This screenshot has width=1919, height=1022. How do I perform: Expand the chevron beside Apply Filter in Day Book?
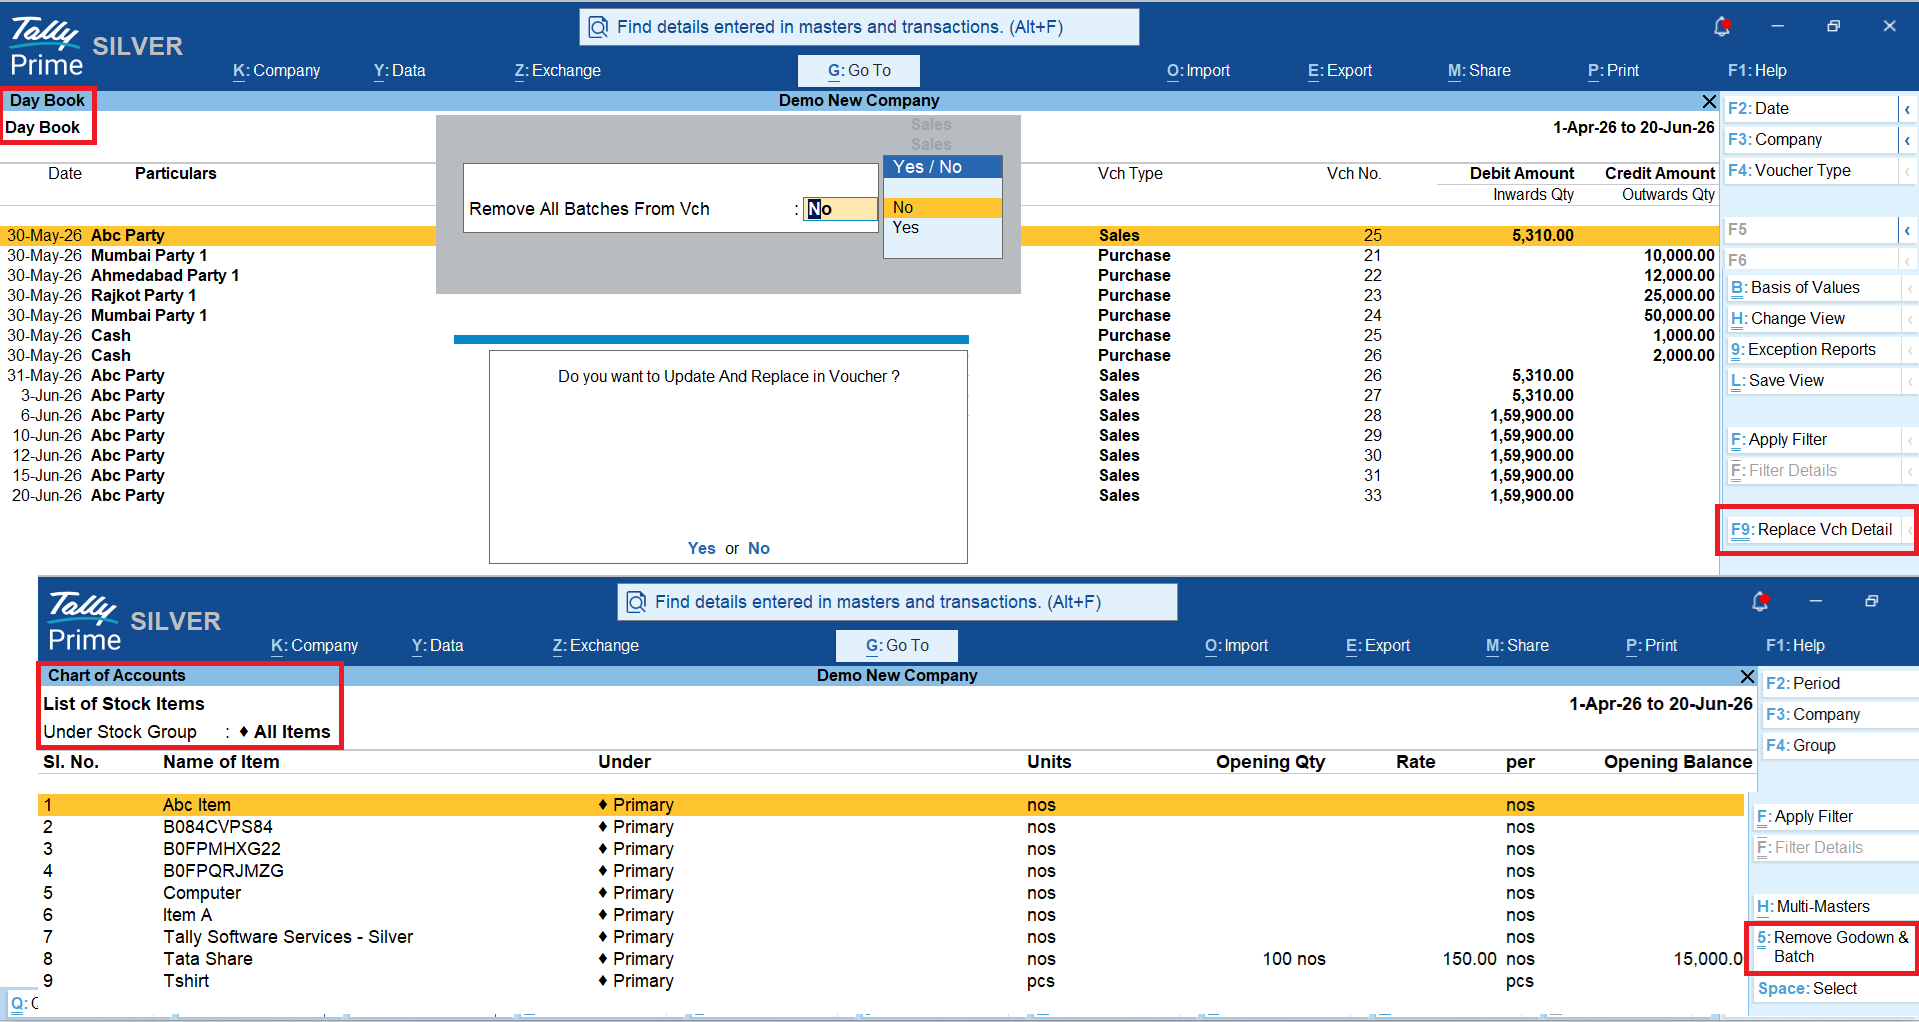click(1909, 440)
